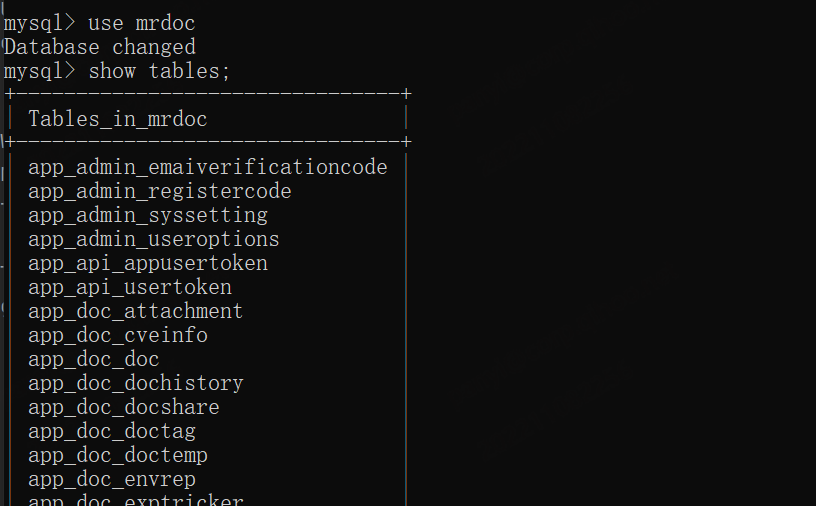This screenshot has width=816, height=506.
Task: Click the 'use mrdoc' command line
Action: pyautogui.click(x=99, y=23)
